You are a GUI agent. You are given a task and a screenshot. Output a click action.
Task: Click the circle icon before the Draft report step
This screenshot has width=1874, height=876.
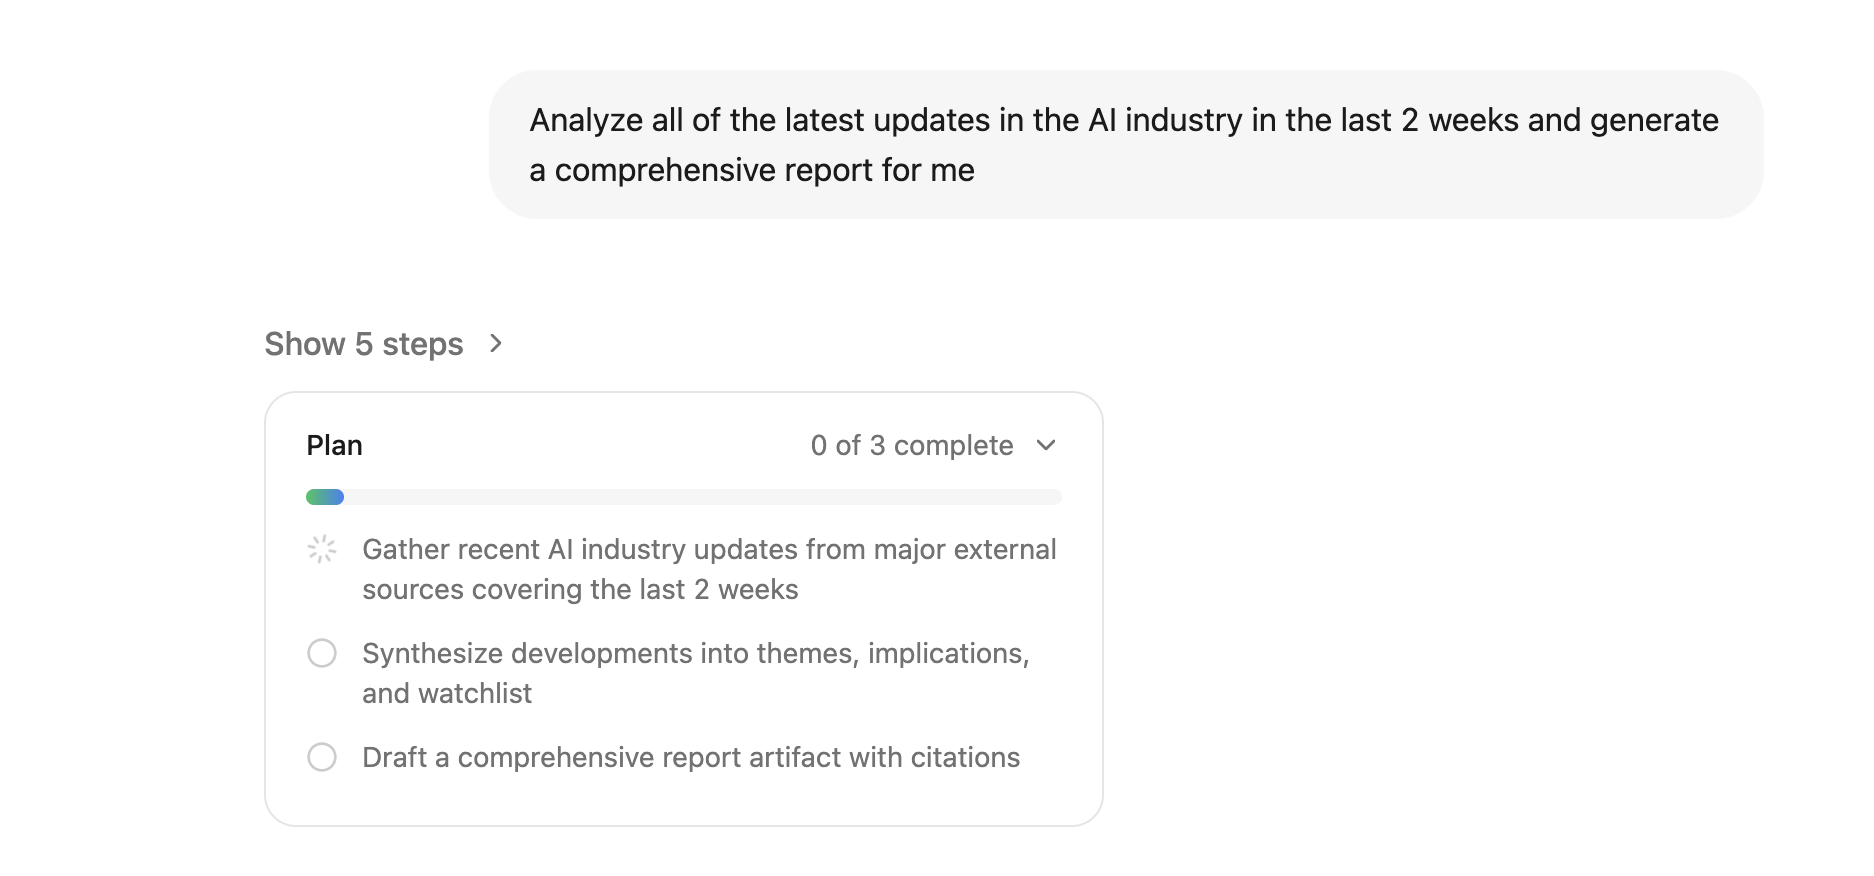322,757
